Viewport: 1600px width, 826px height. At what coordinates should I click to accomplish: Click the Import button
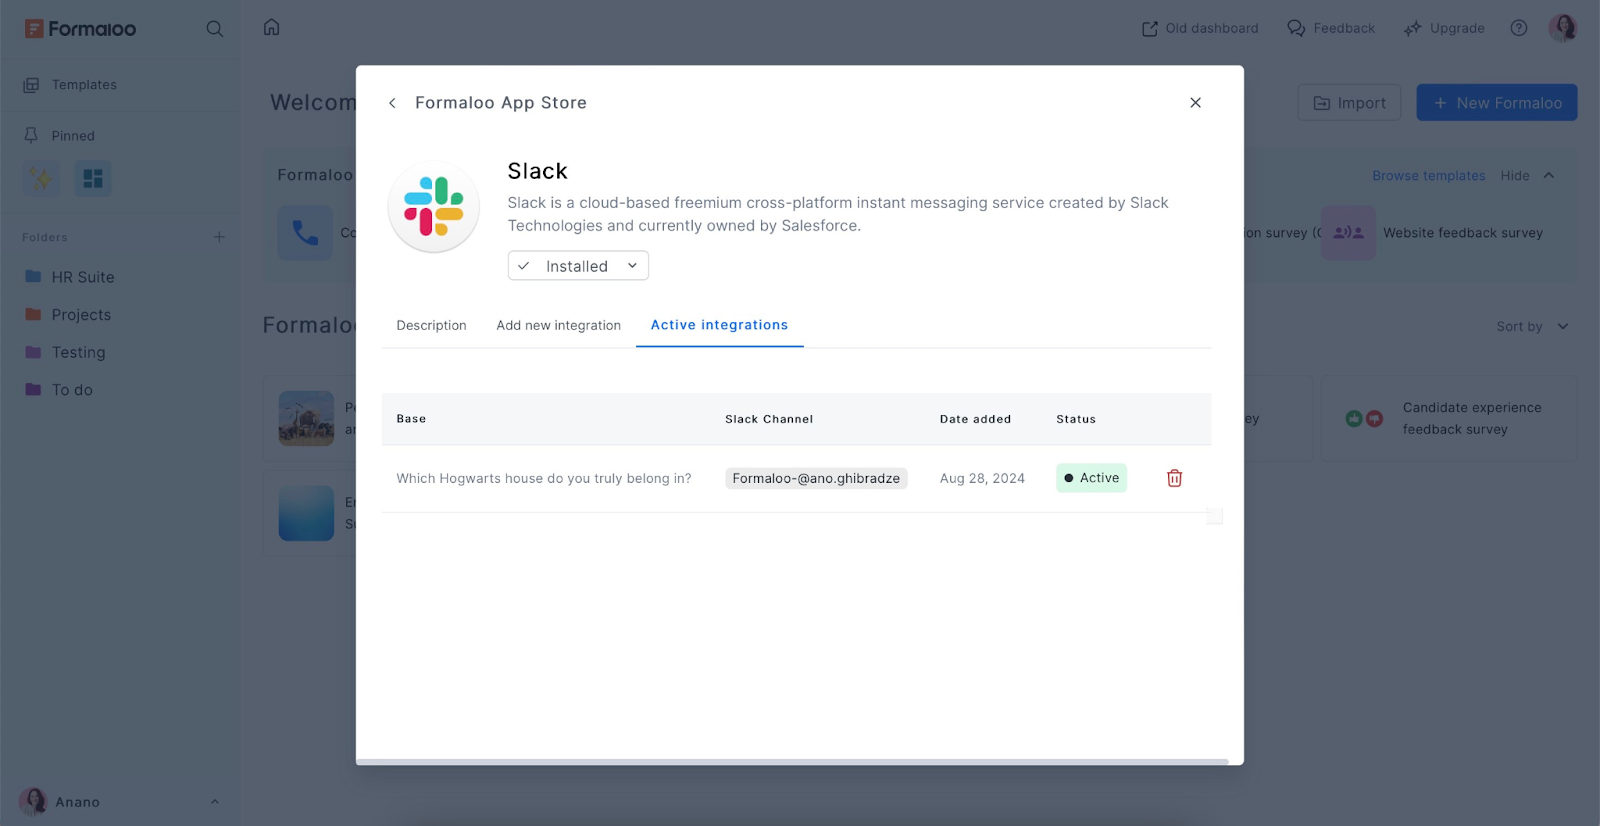click(x=1349, y=103)
